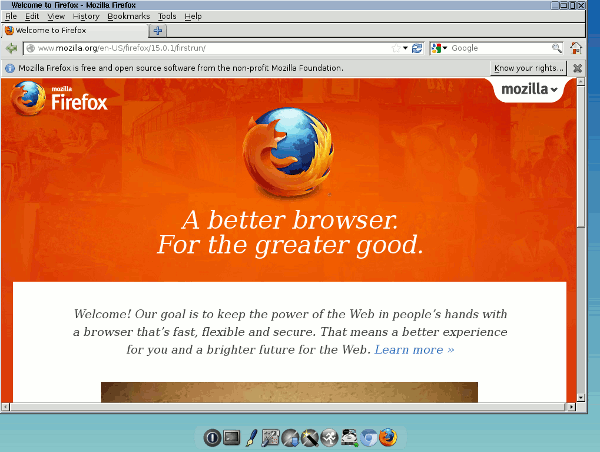Image resolution: width=600 pixels, height=452 pixels.
Task: Open the control panel tools dock icon
Action: coord(271,437)
